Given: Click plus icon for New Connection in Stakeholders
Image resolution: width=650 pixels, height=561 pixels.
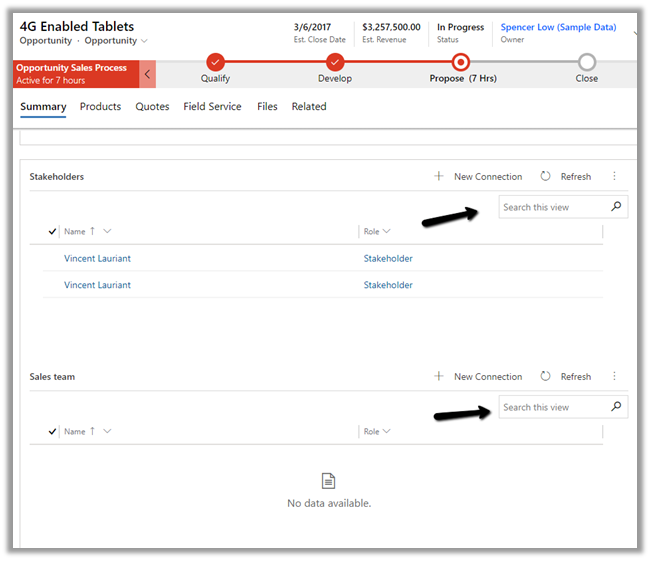Looking at the screenshot, I should (439, 177).
